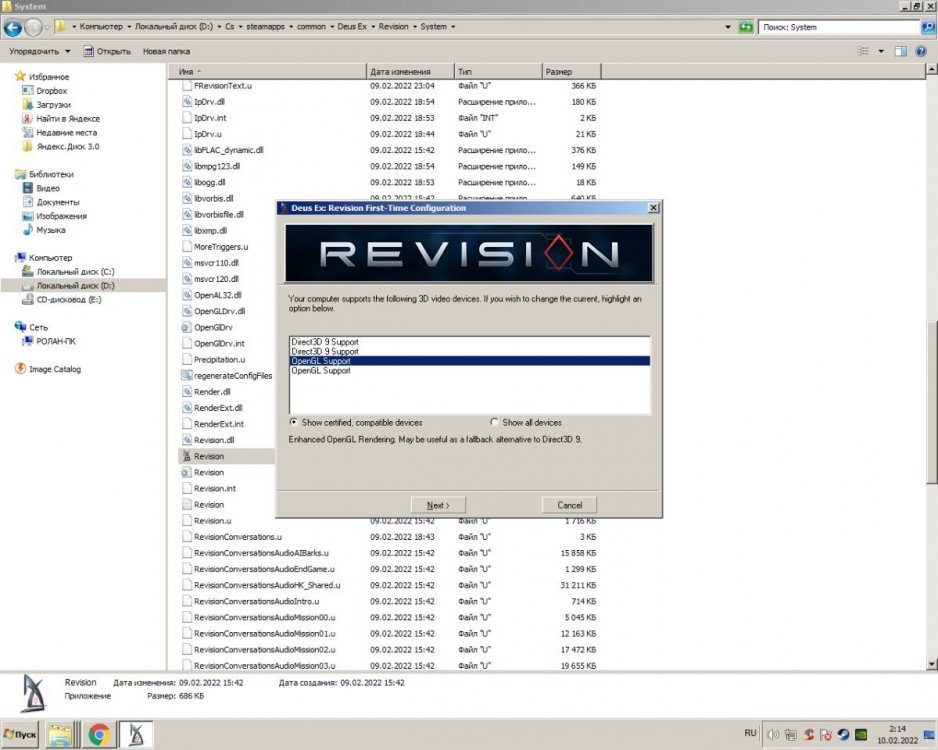Click the Back navigation arrow button
The width and height of the screenshot is (938, 750).
coord(14,27)
